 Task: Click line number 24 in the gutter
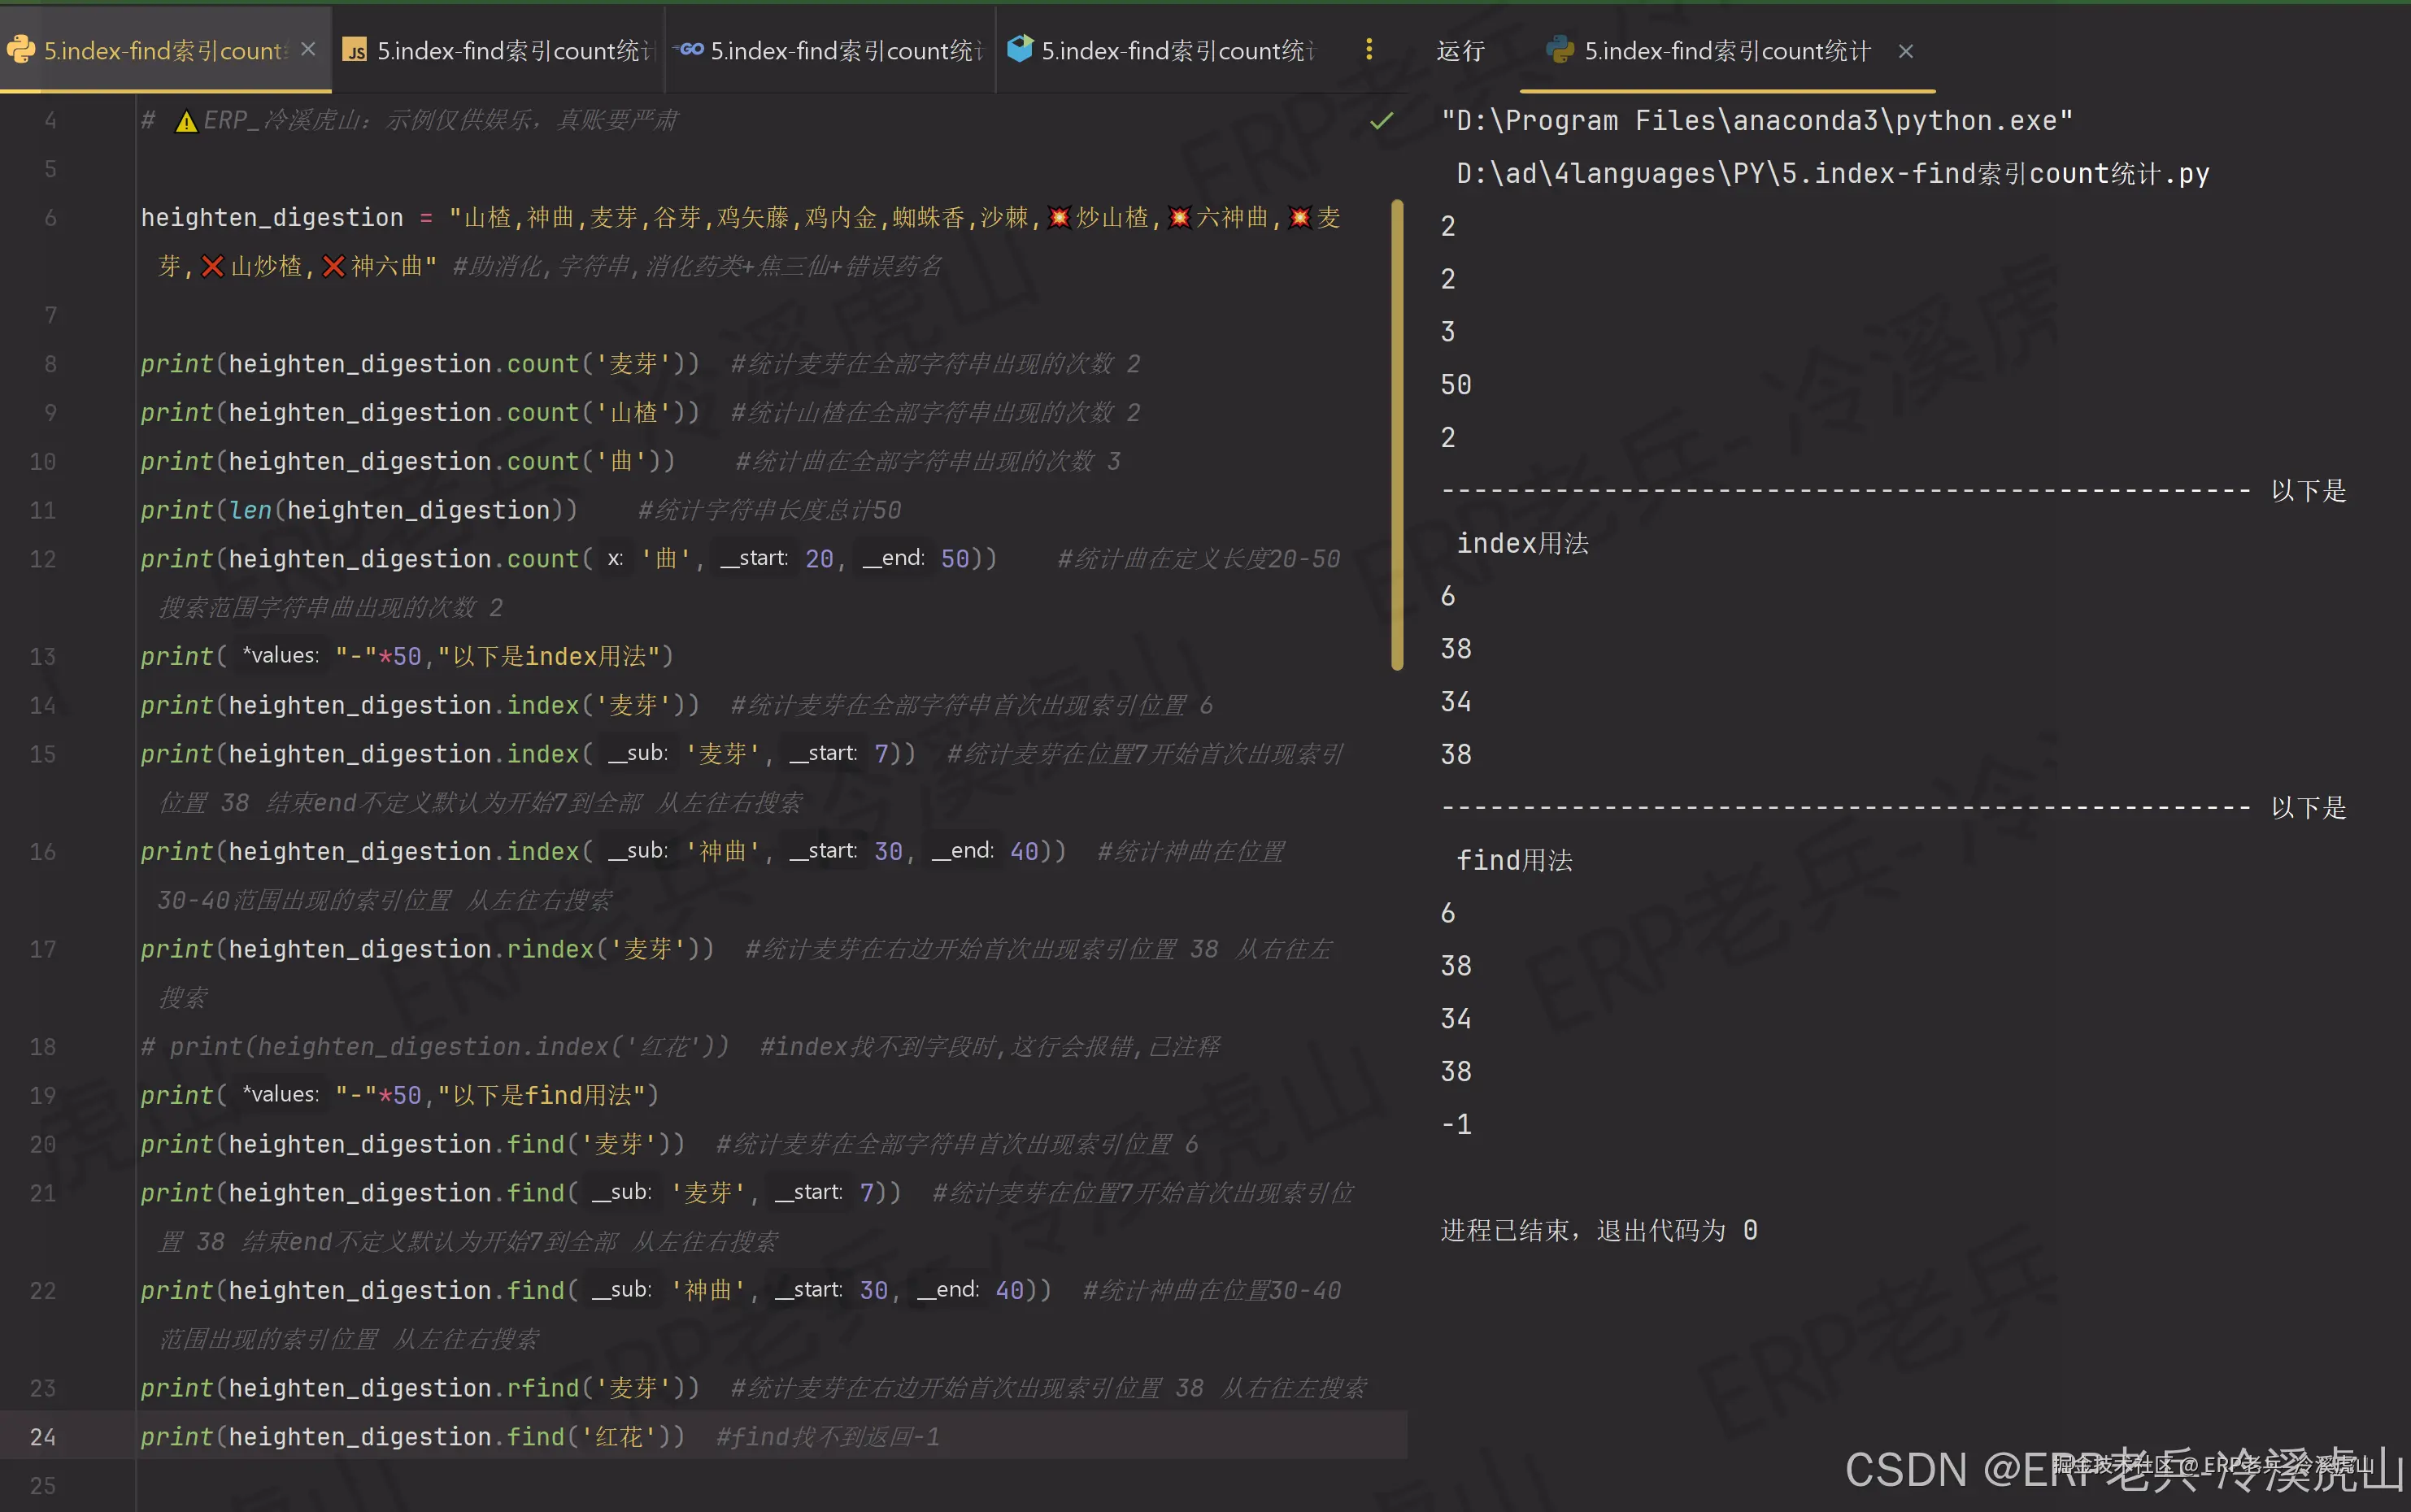(x=43, y=1437)
